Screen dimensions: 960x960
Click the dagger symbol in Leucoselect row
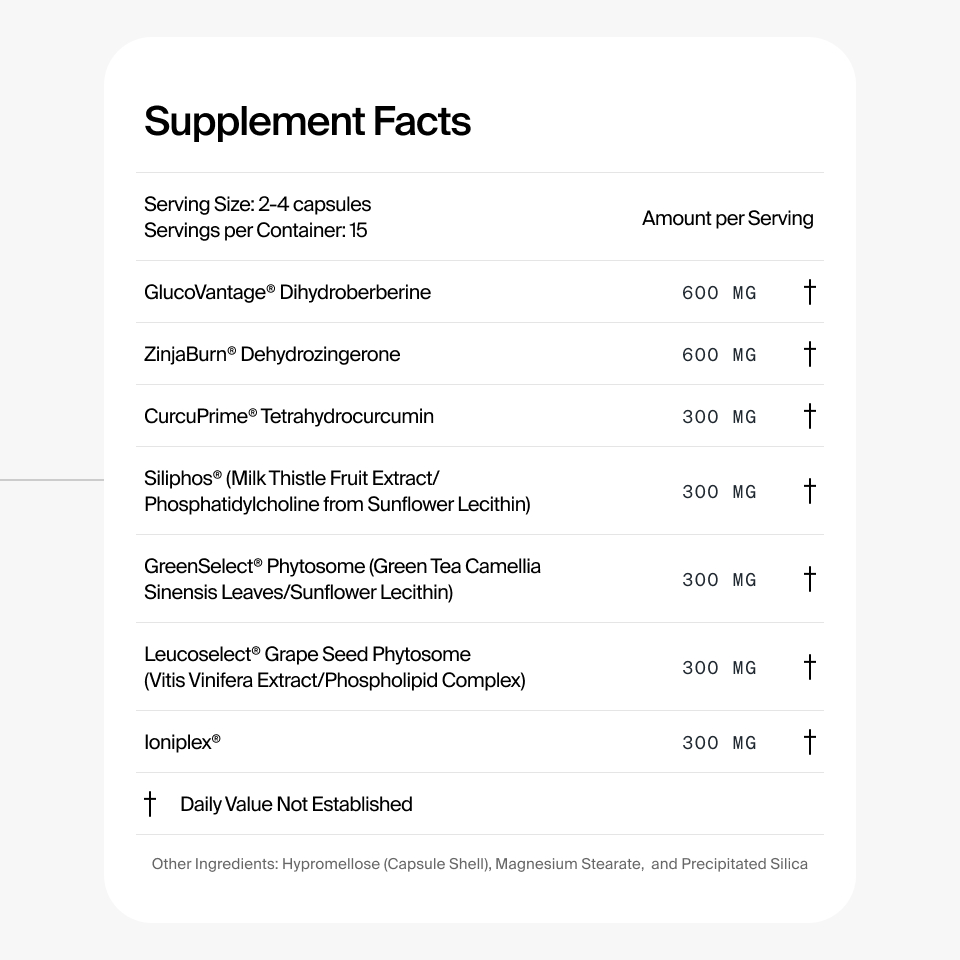coord(809,667)
